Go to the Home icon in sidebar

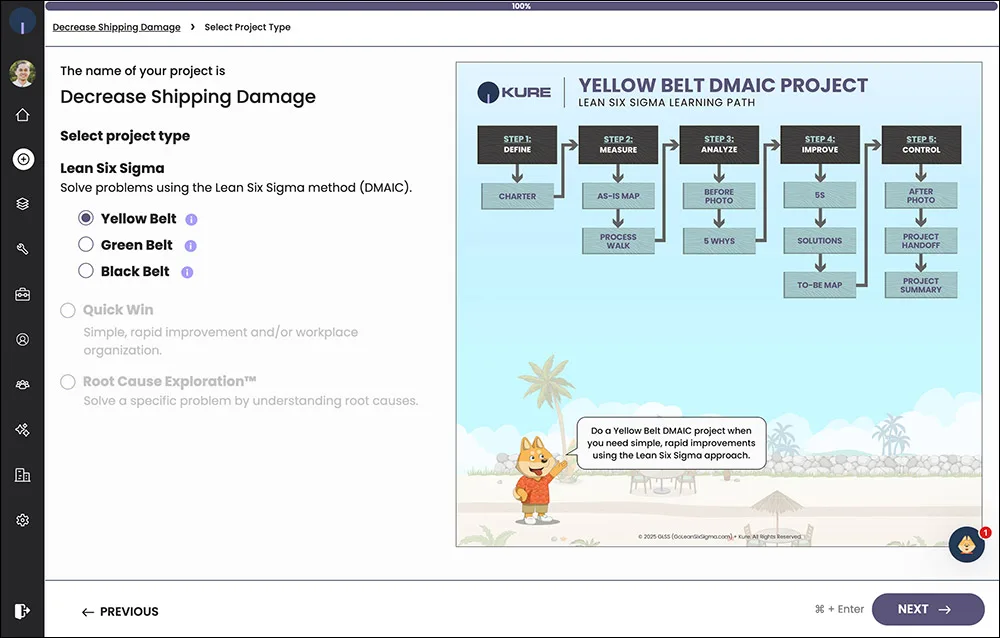coord(22,115)
